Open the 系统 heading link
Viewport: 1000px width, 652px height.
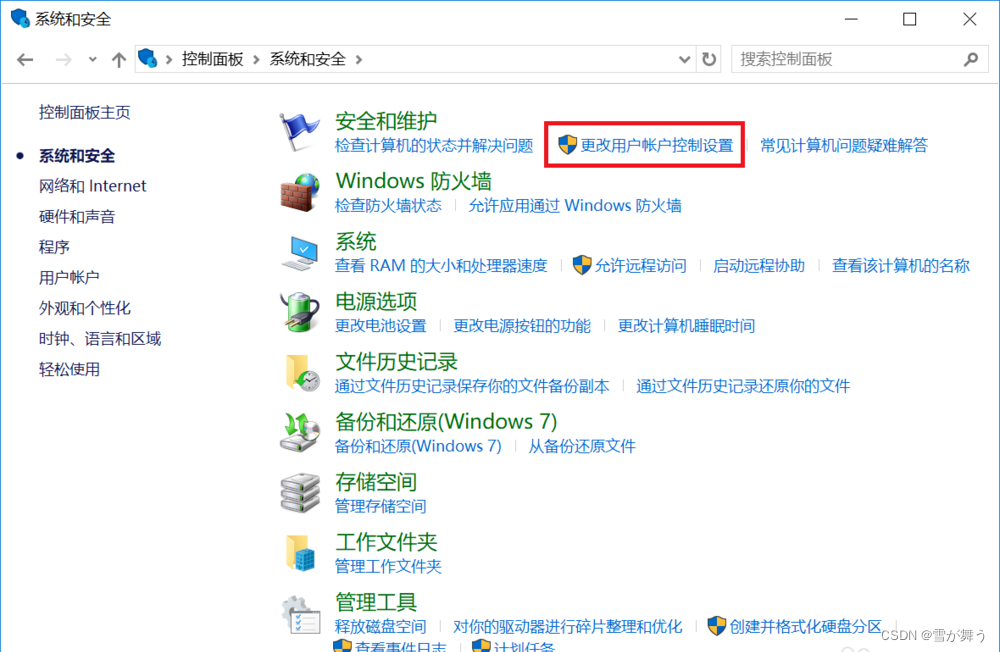[x=356, y=241]
